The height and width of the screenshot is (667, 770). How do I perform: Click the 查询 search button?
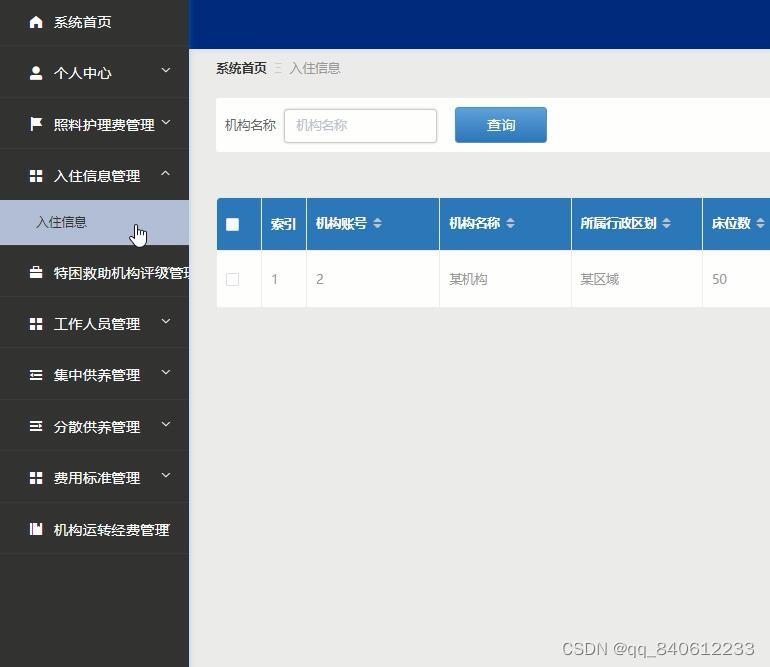click(500, 125)
